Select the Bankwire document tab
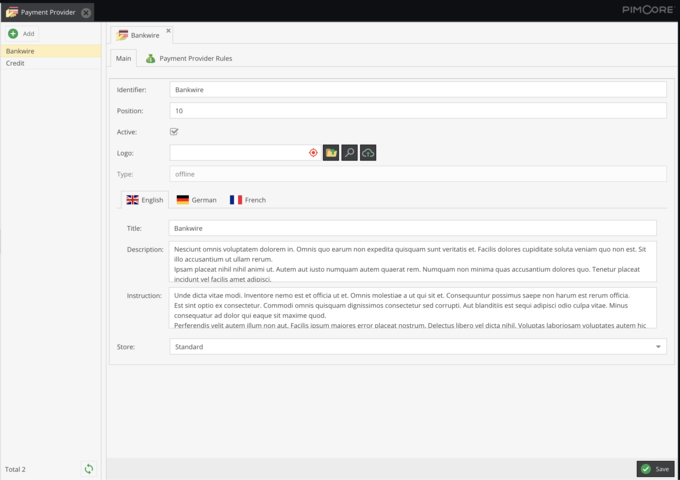 tap(142, 35)
